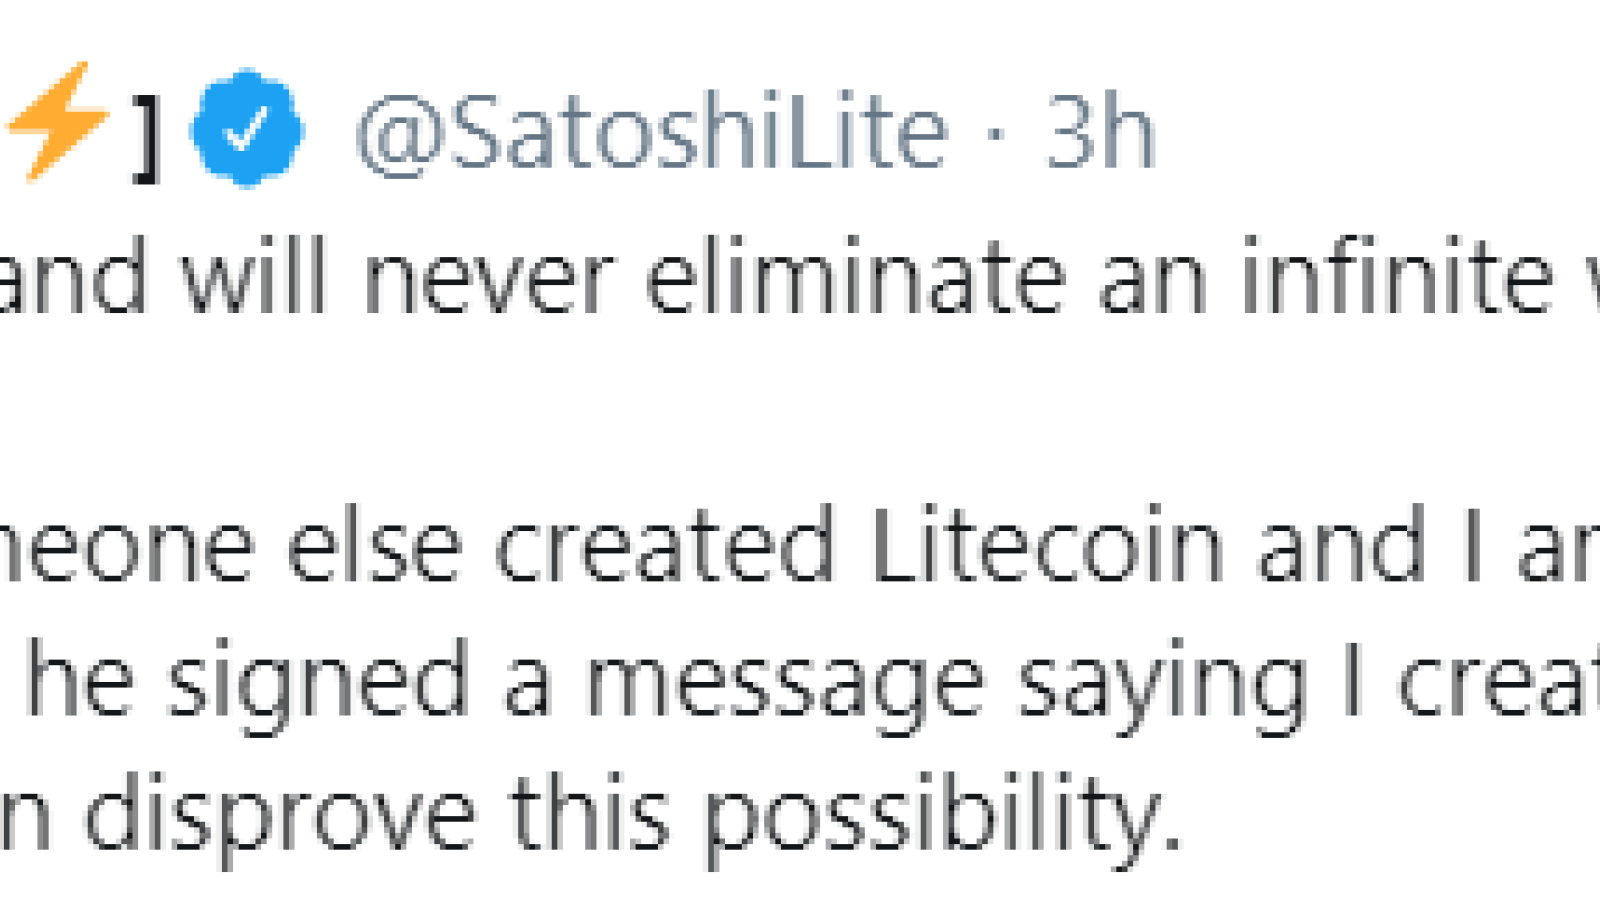Click the word "eliminate" in the tweet

point(855,276)
